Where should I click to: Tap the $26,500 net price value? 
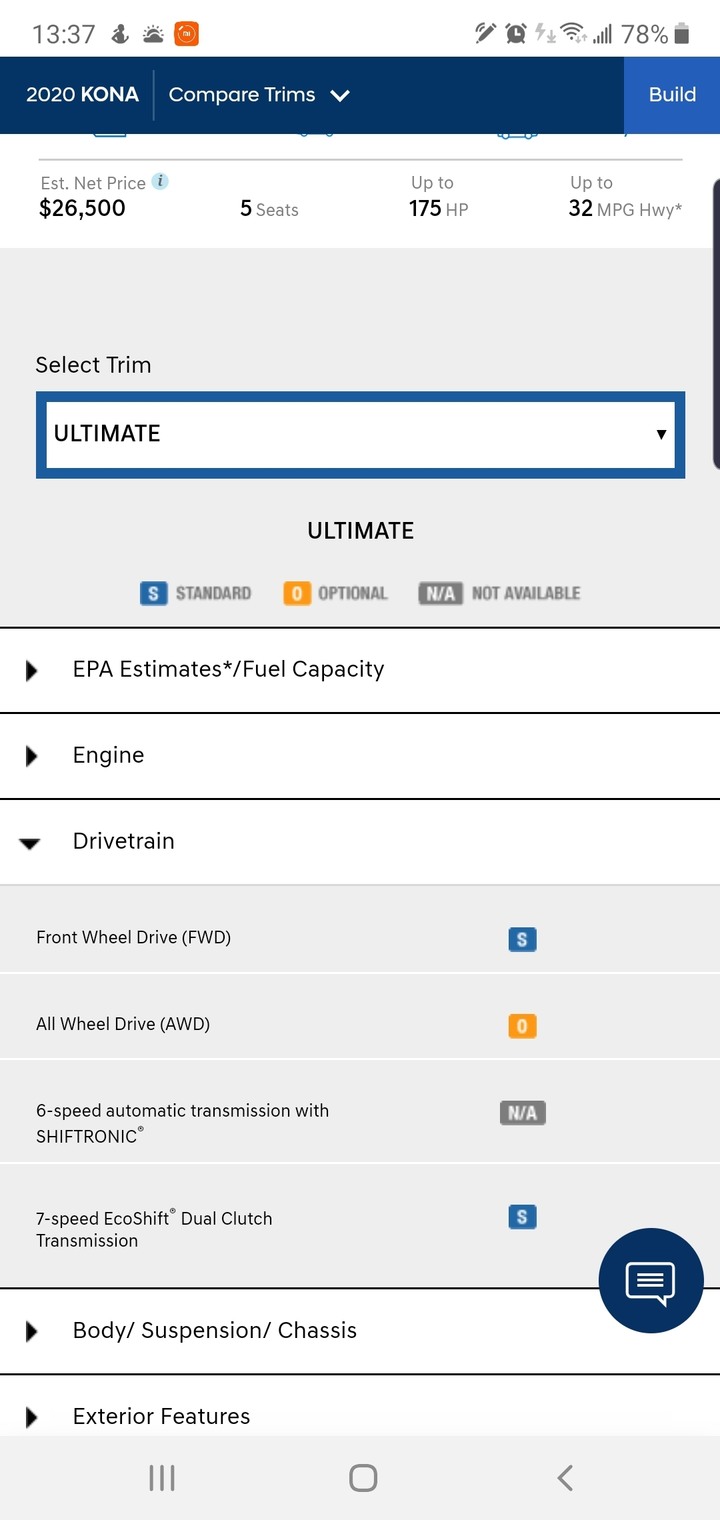tap(82, 208)
